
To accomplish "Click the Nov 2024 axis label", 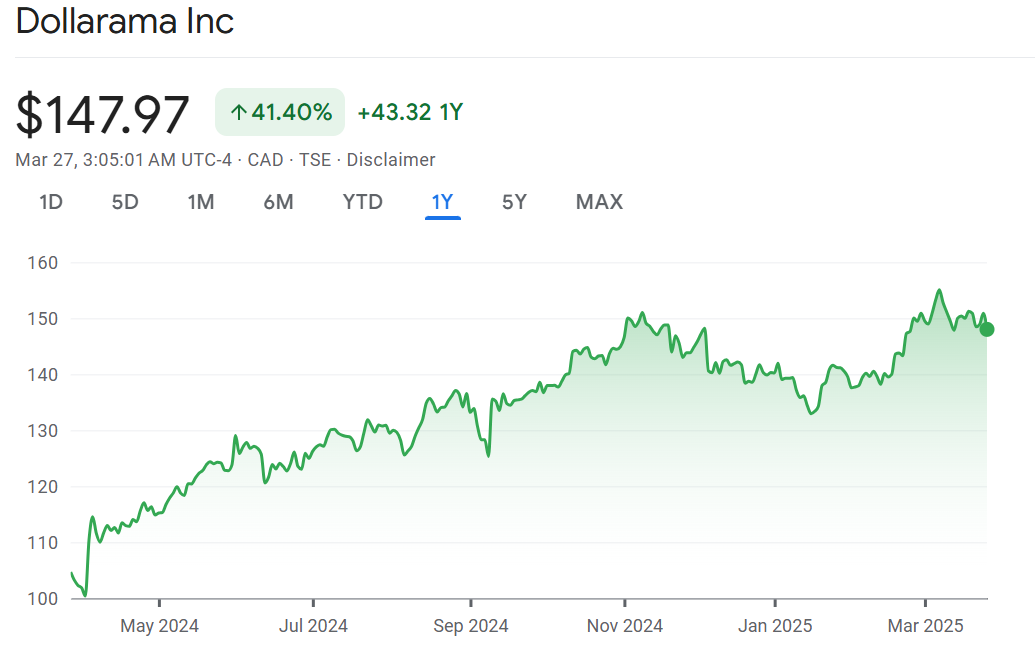I will click(x=625, y=626).
